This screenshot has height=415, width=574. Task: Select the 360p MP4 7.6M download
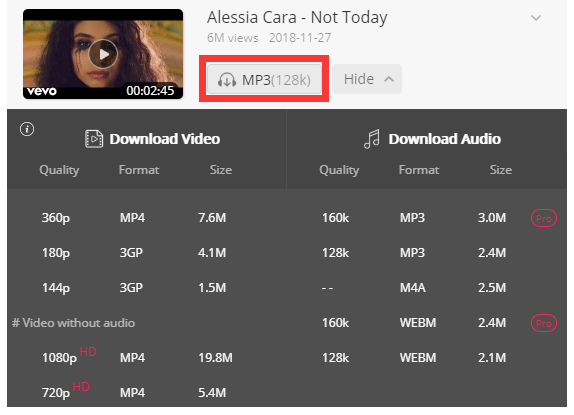click(x=146, y=218)
